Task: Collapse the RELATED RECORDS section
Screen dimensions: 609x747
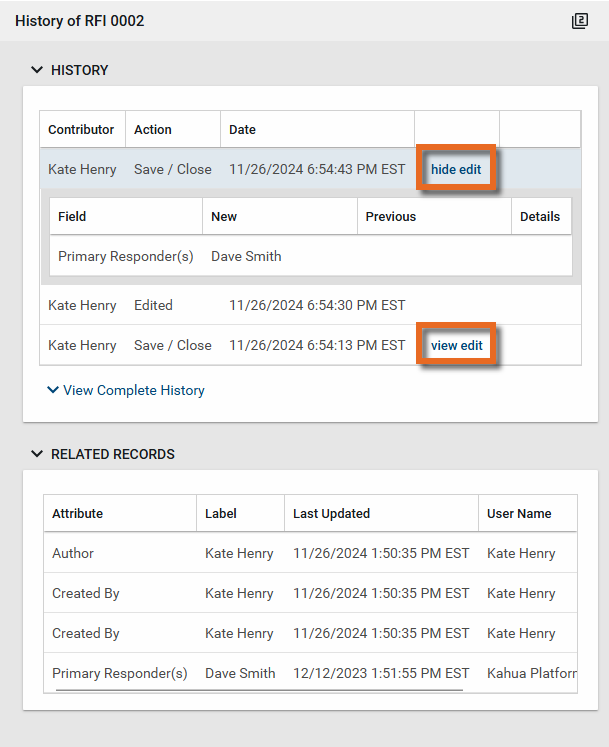Action: tap(37, 454)
